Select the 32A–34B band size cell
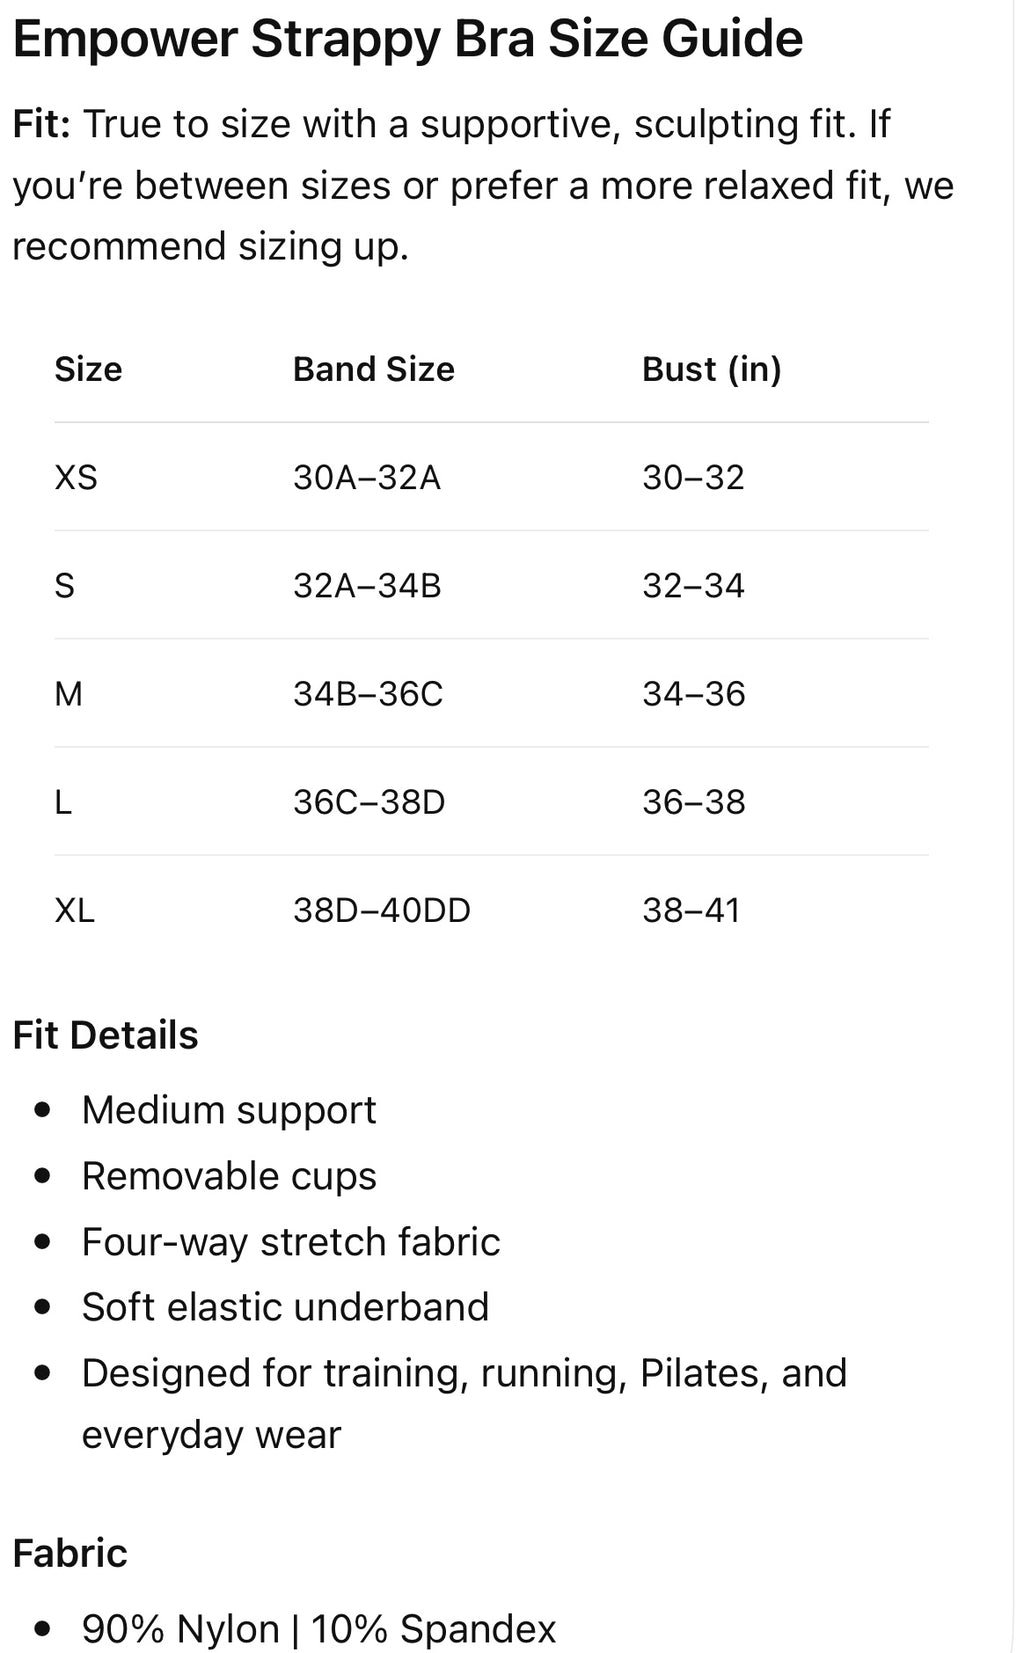The width and height of the screenshot is (1024, 1653). click(x=366, y=585)
